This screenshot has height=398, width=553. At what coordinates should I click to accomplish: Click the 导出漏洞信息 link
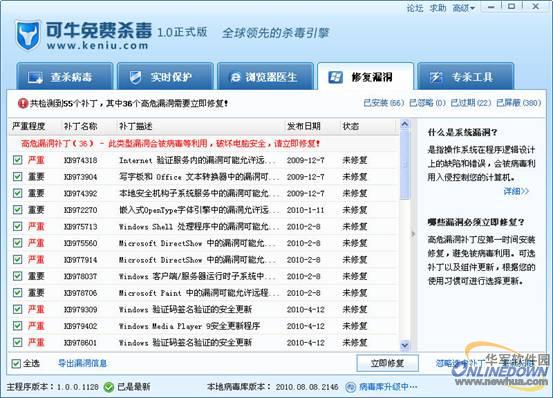pos(83,363)
